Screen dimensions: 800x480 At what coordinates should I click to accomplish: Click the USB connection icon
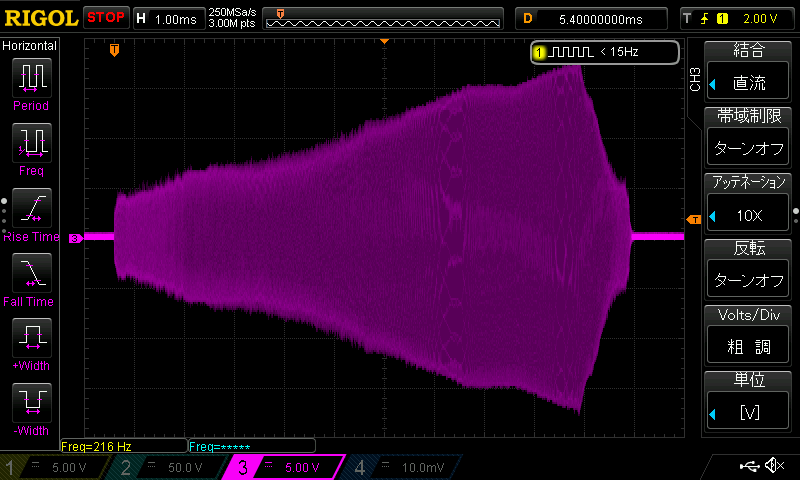pos(749,466)
